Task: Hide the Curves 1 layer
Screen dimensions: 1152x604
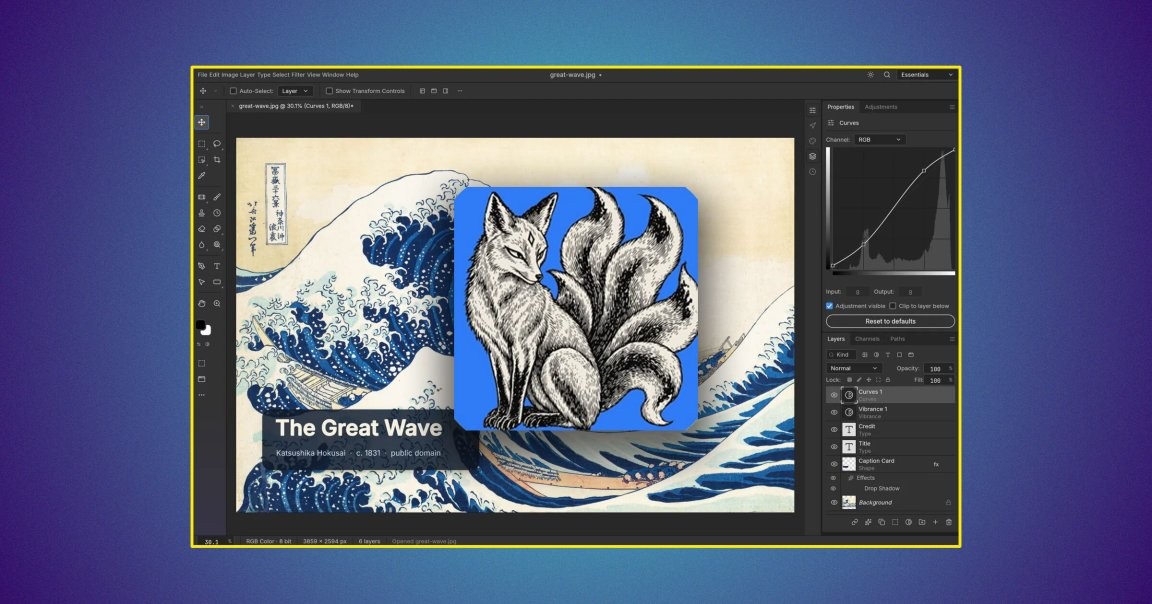Action: click(x=834, y=395)
